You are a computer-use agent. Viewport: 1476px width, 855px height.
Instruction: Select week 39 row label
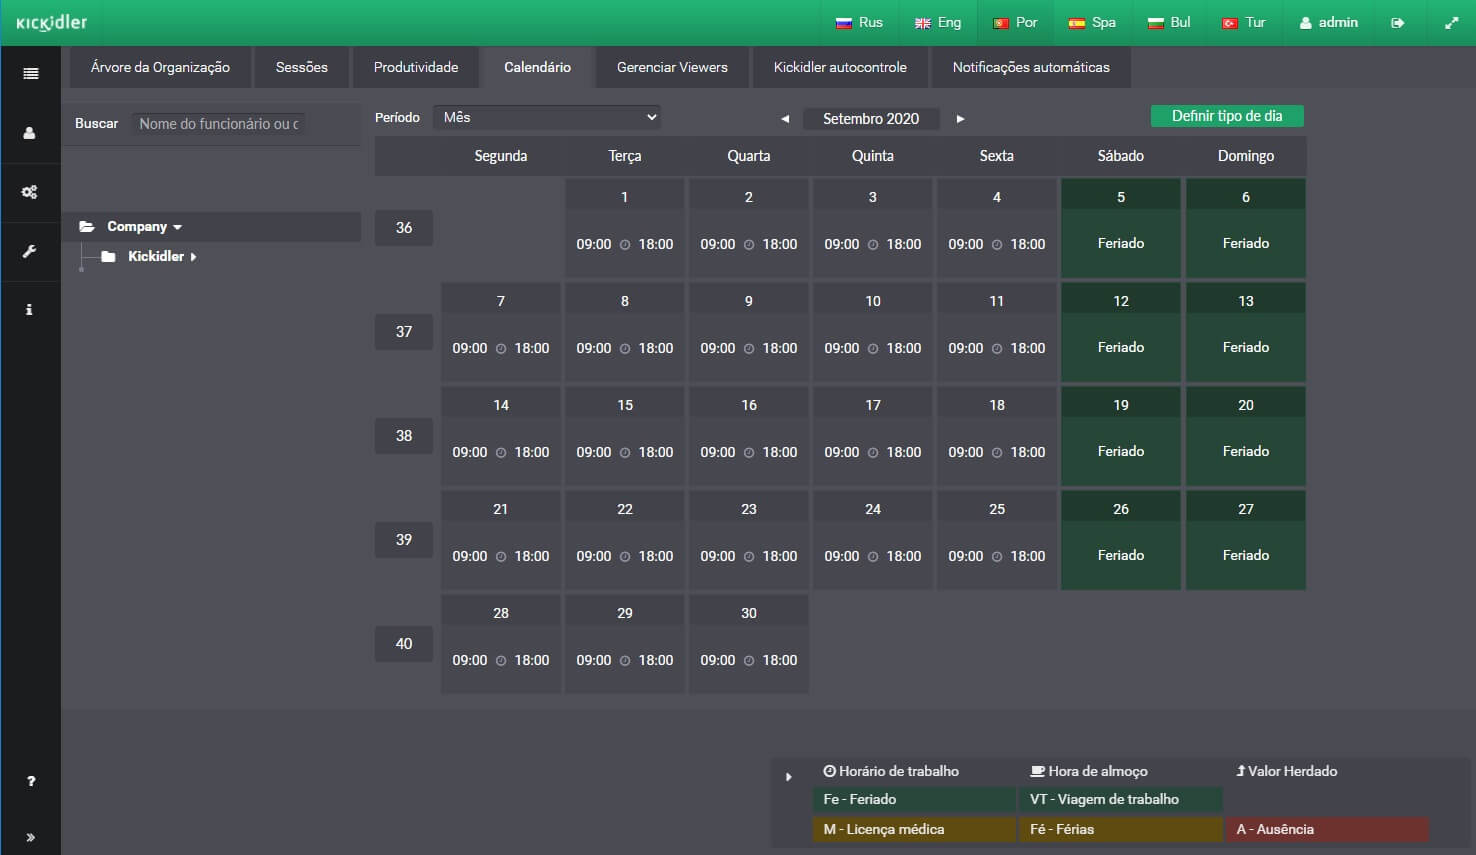pos(404,540)
